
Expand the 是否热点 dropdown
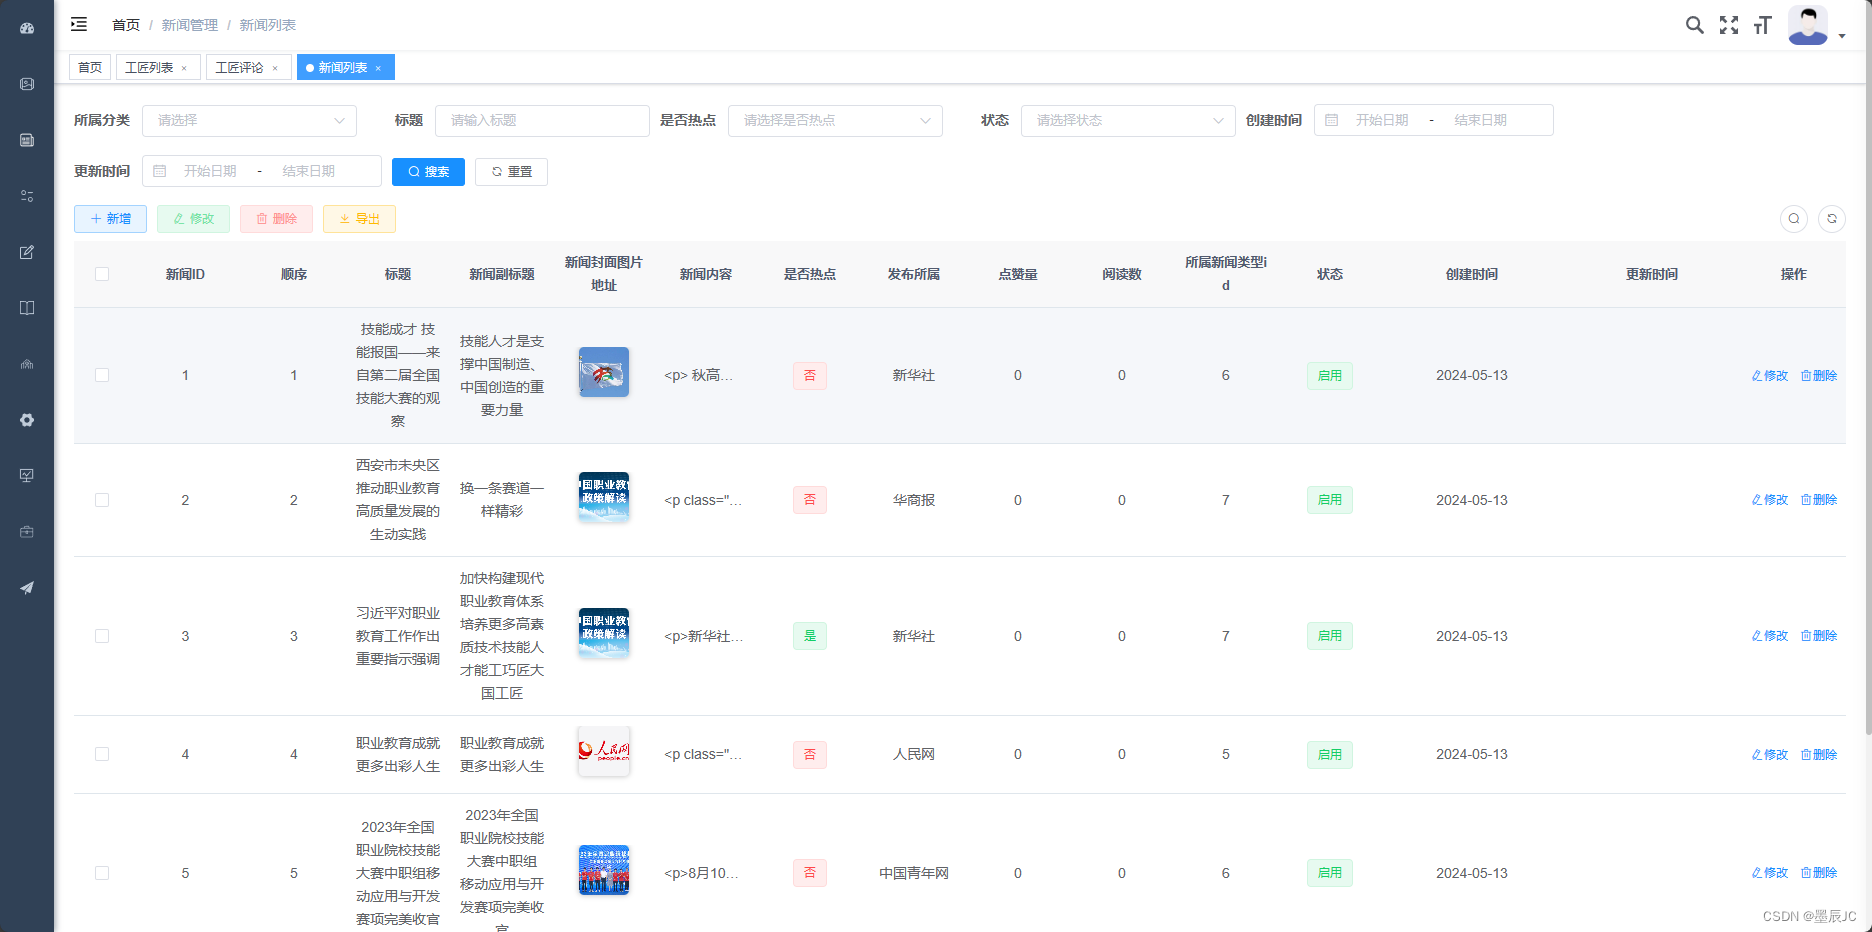coord(835,120)
